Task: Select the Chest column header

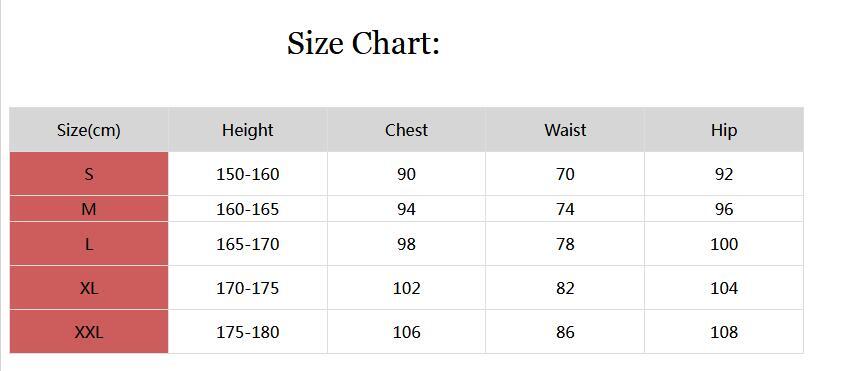Action: pyautogui.click(x=406, y=130)
